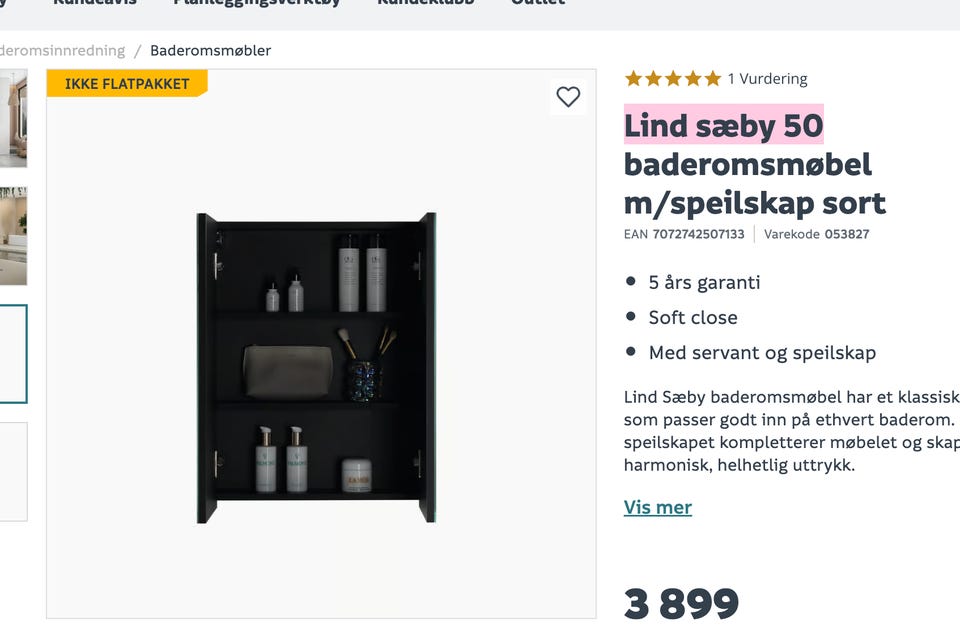Select the thumbnail with the teal border
The image size is (960, 631).
click(13, 353)
